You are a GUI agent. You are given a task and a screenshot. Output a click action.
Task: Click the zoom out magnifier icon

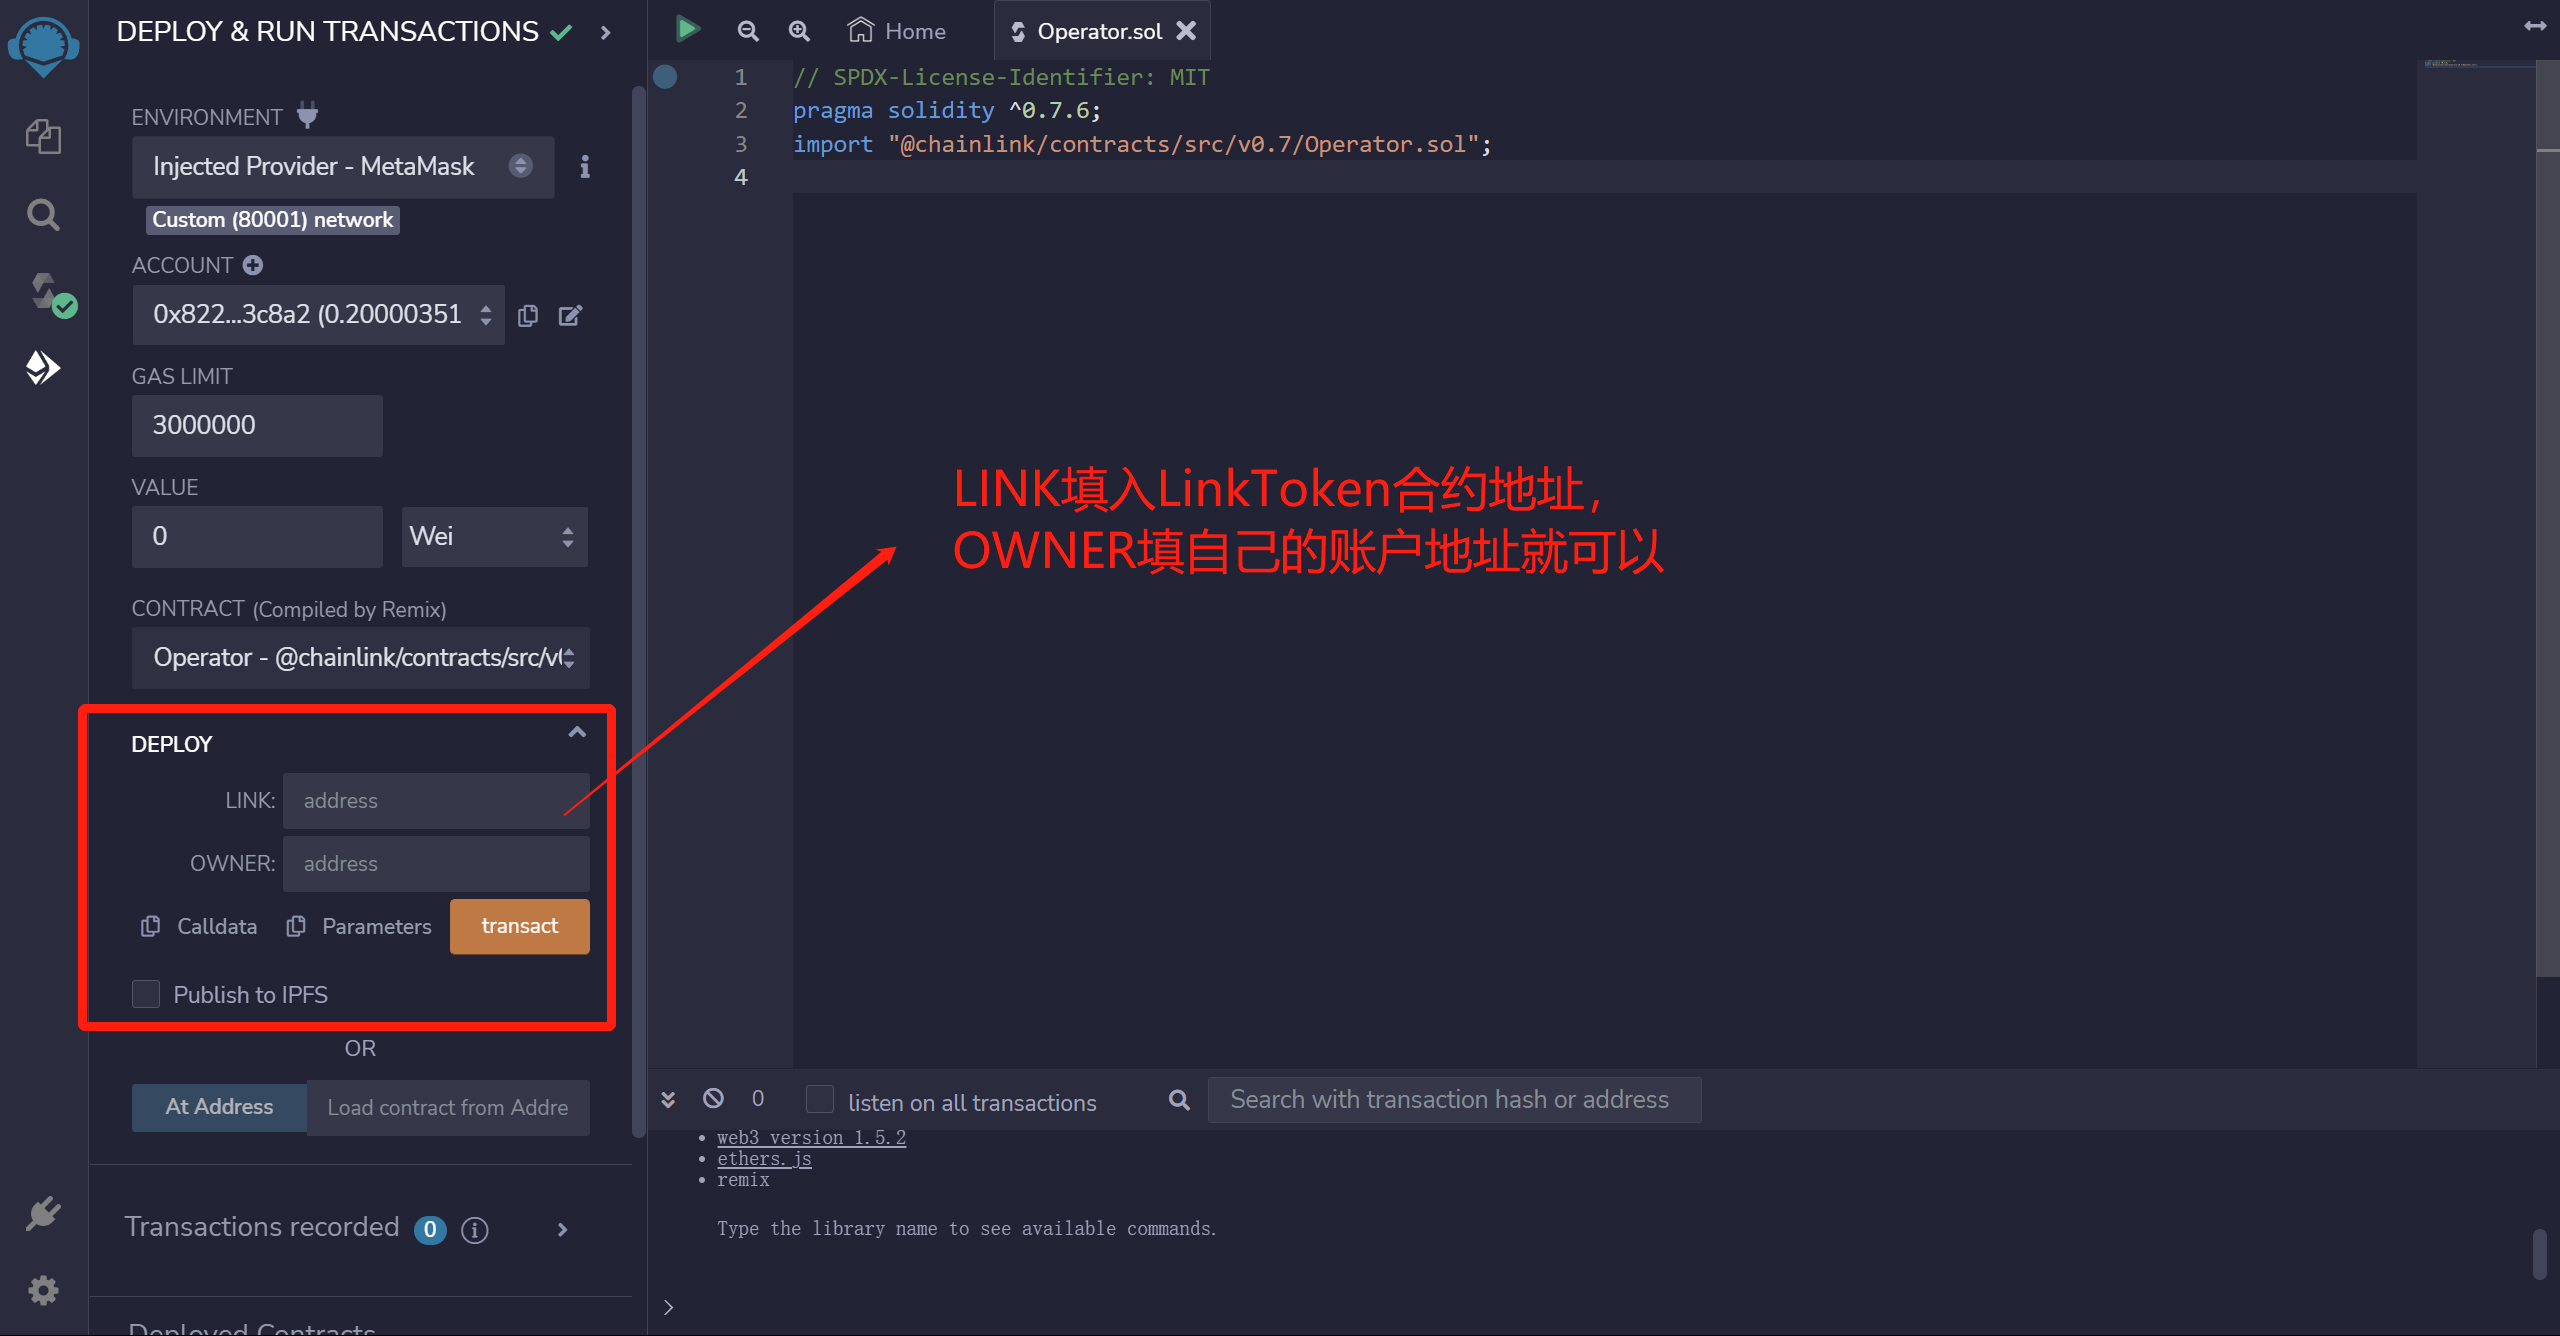tap(747, 31)
